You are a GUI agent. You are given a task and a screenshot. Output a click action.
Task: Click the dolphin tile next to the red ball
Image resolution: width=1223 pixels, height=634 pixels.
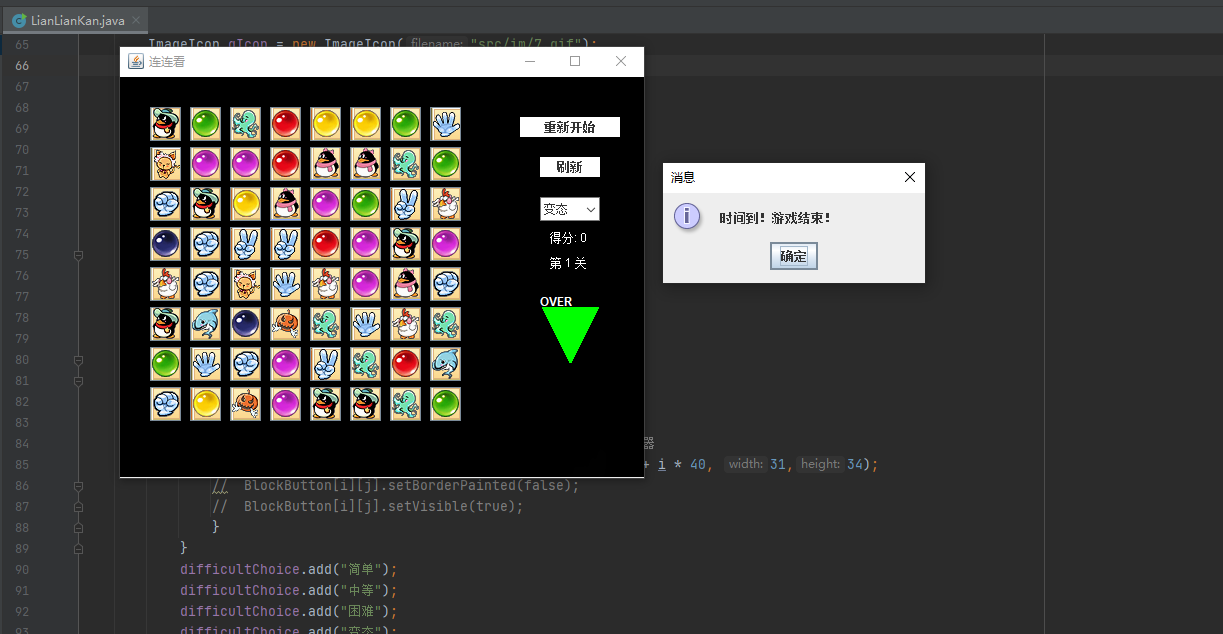[445, 364]
